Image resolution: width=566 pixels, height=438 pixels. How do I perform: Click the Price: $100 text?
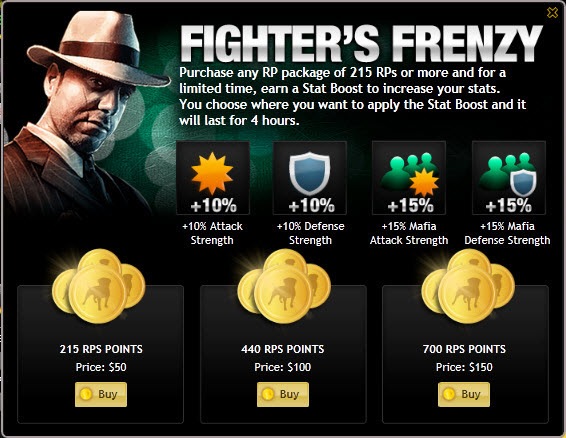283,367
